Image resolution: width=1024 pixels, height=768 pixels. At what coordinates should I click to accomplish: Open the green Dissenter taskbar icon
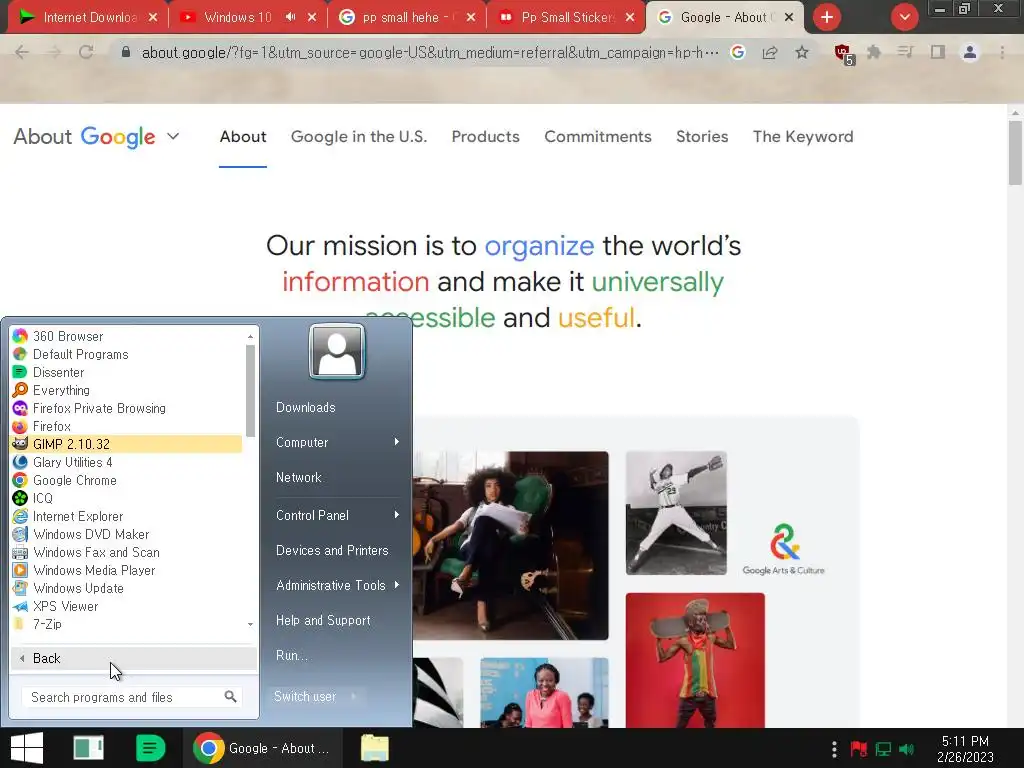150,748
